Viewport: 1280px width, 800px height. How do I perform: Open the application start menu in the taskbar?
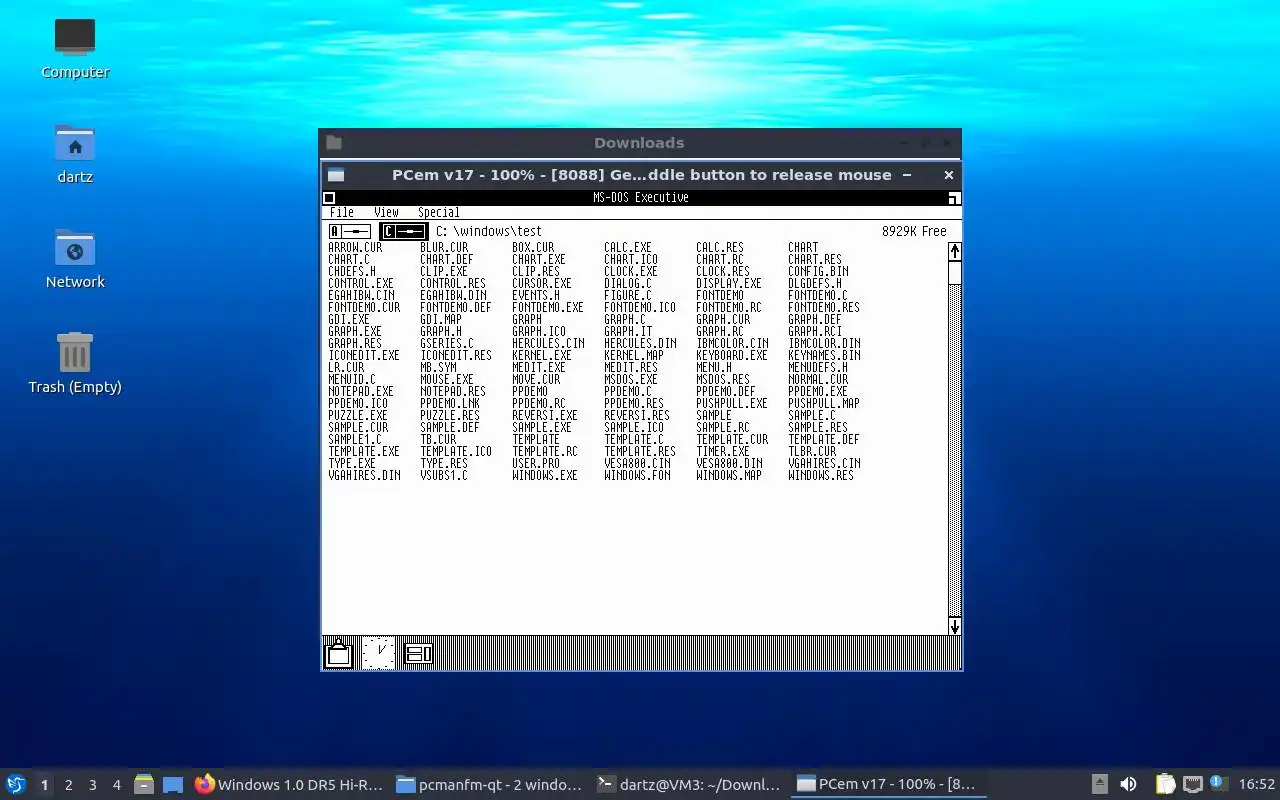click(x=16, y=784)
